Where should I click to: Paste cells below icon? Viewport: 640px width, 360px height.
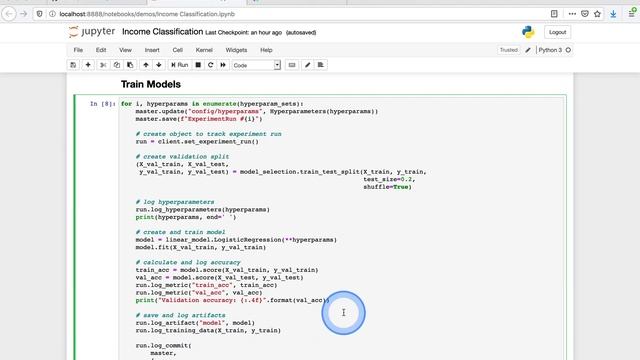pyautogui.click(x=130, y=65)
